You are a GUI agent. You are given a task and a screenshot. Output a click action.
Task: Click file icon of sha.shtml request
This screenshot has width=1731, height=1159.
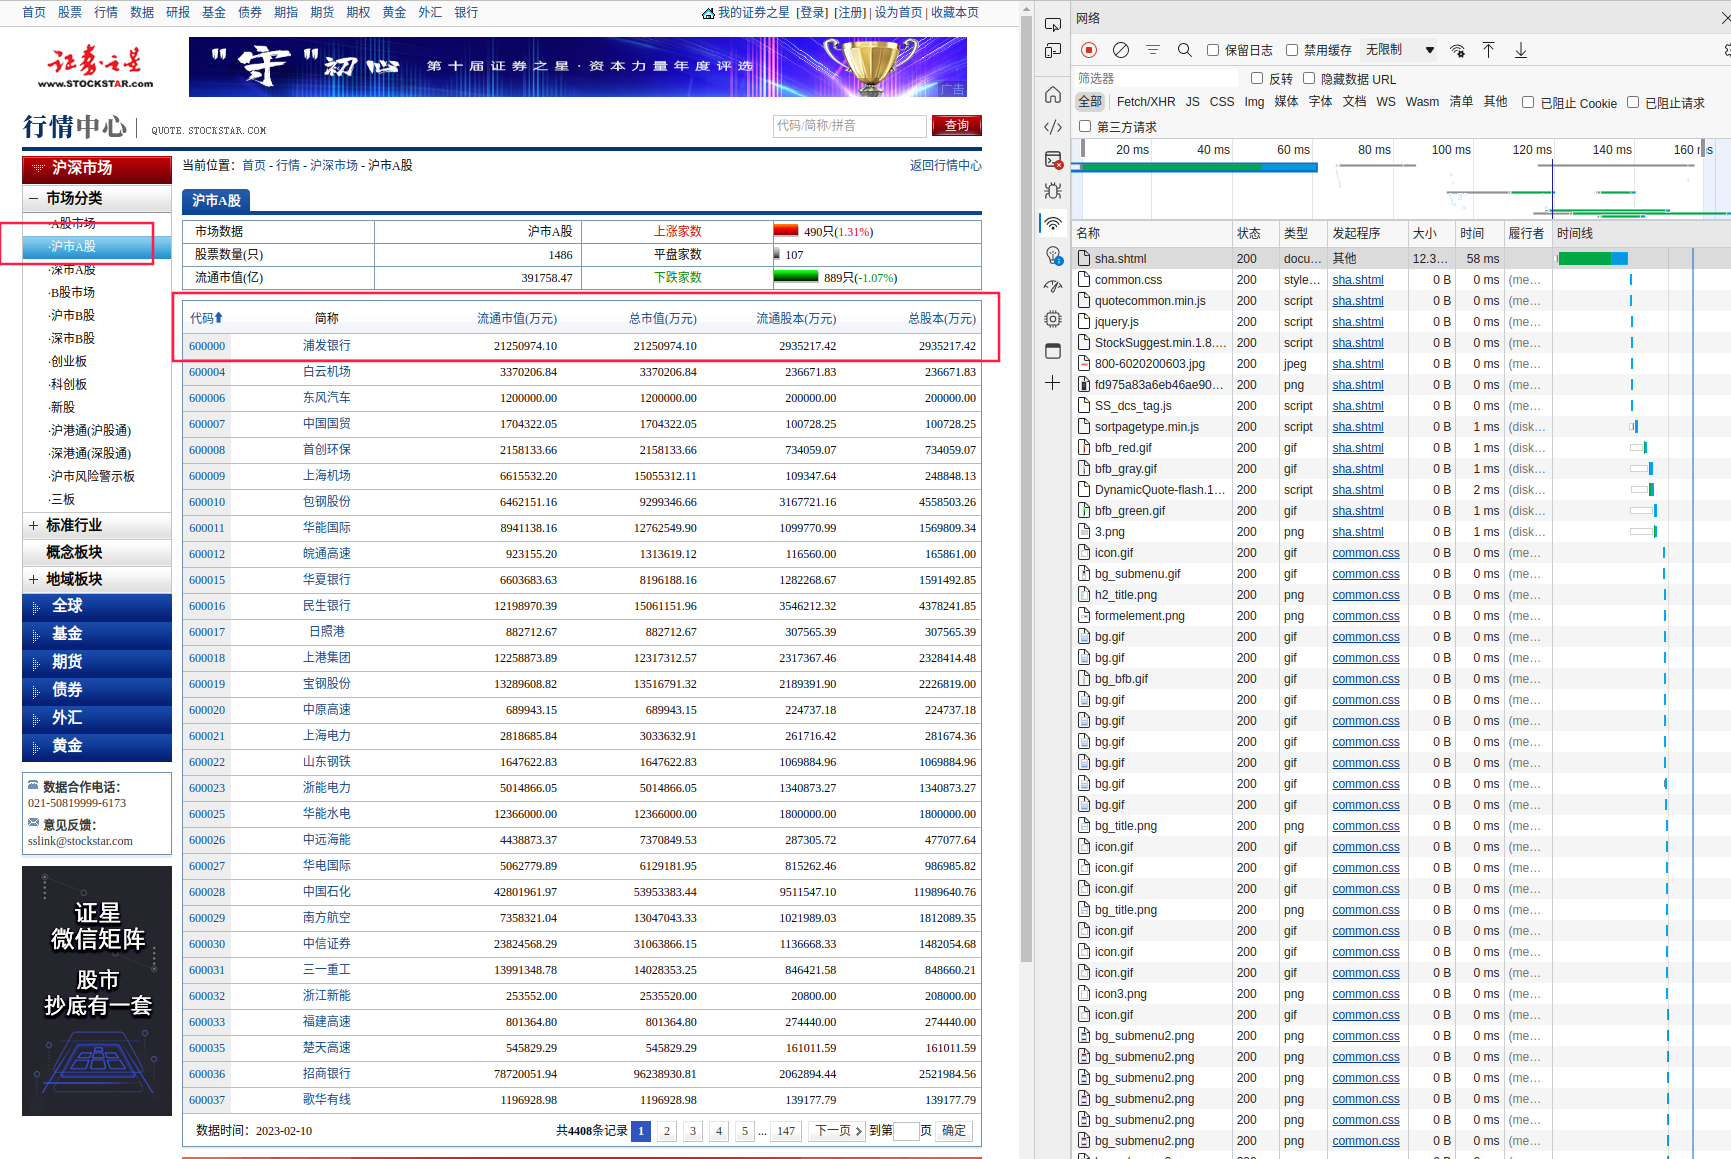[x=1083, y=259]
